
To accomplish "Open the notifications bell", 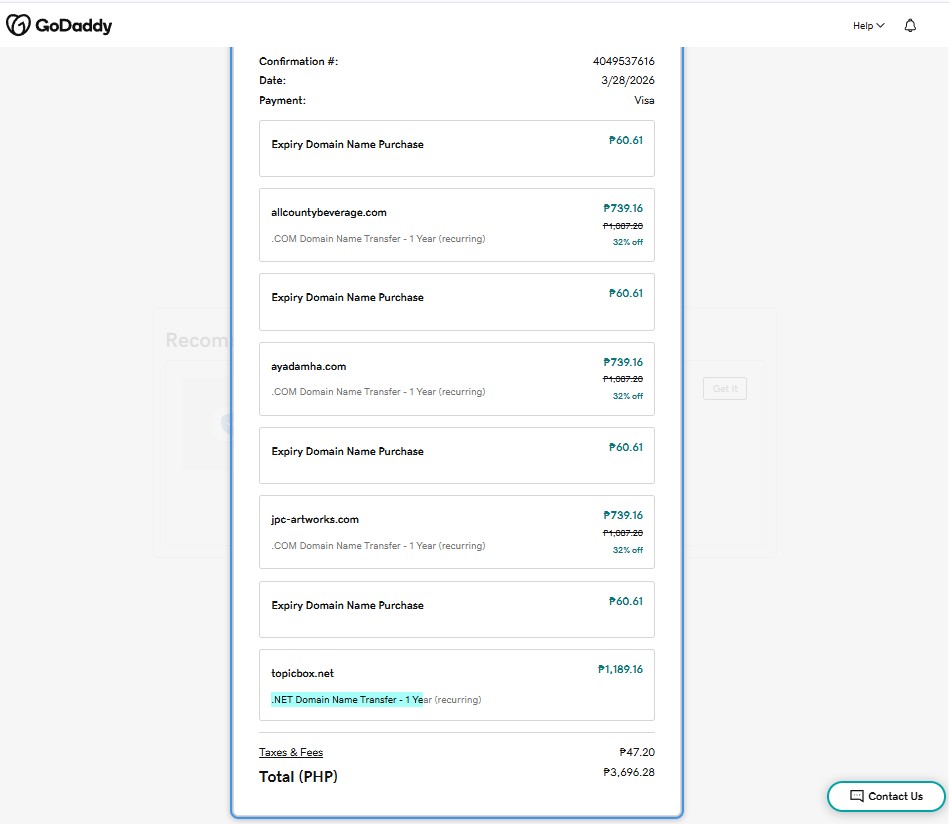I will tap(910, 26).
